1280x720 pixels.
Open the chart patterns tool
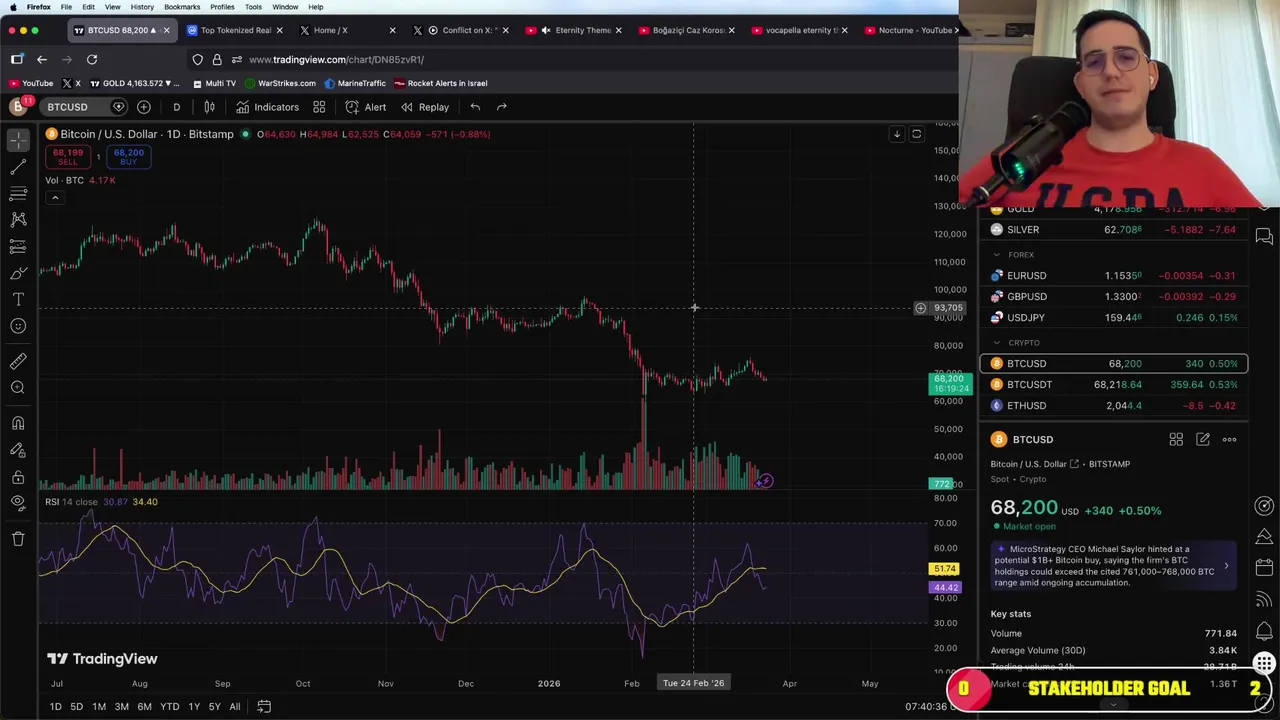coord(18,219)
